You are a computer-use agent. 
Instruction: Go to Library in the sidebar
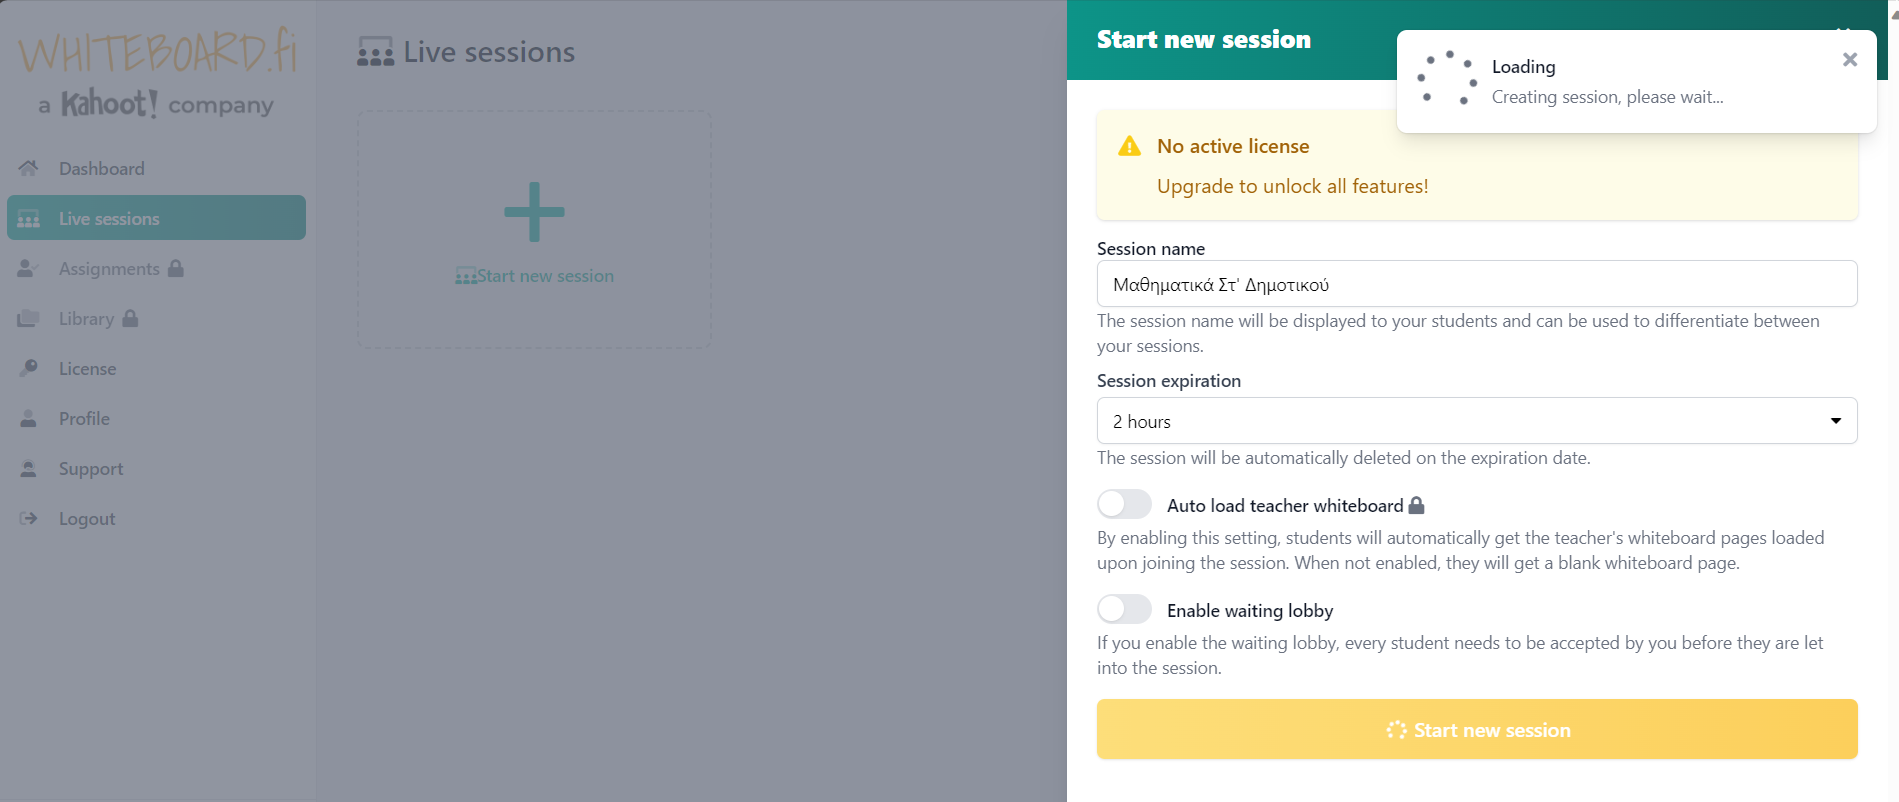86,319
